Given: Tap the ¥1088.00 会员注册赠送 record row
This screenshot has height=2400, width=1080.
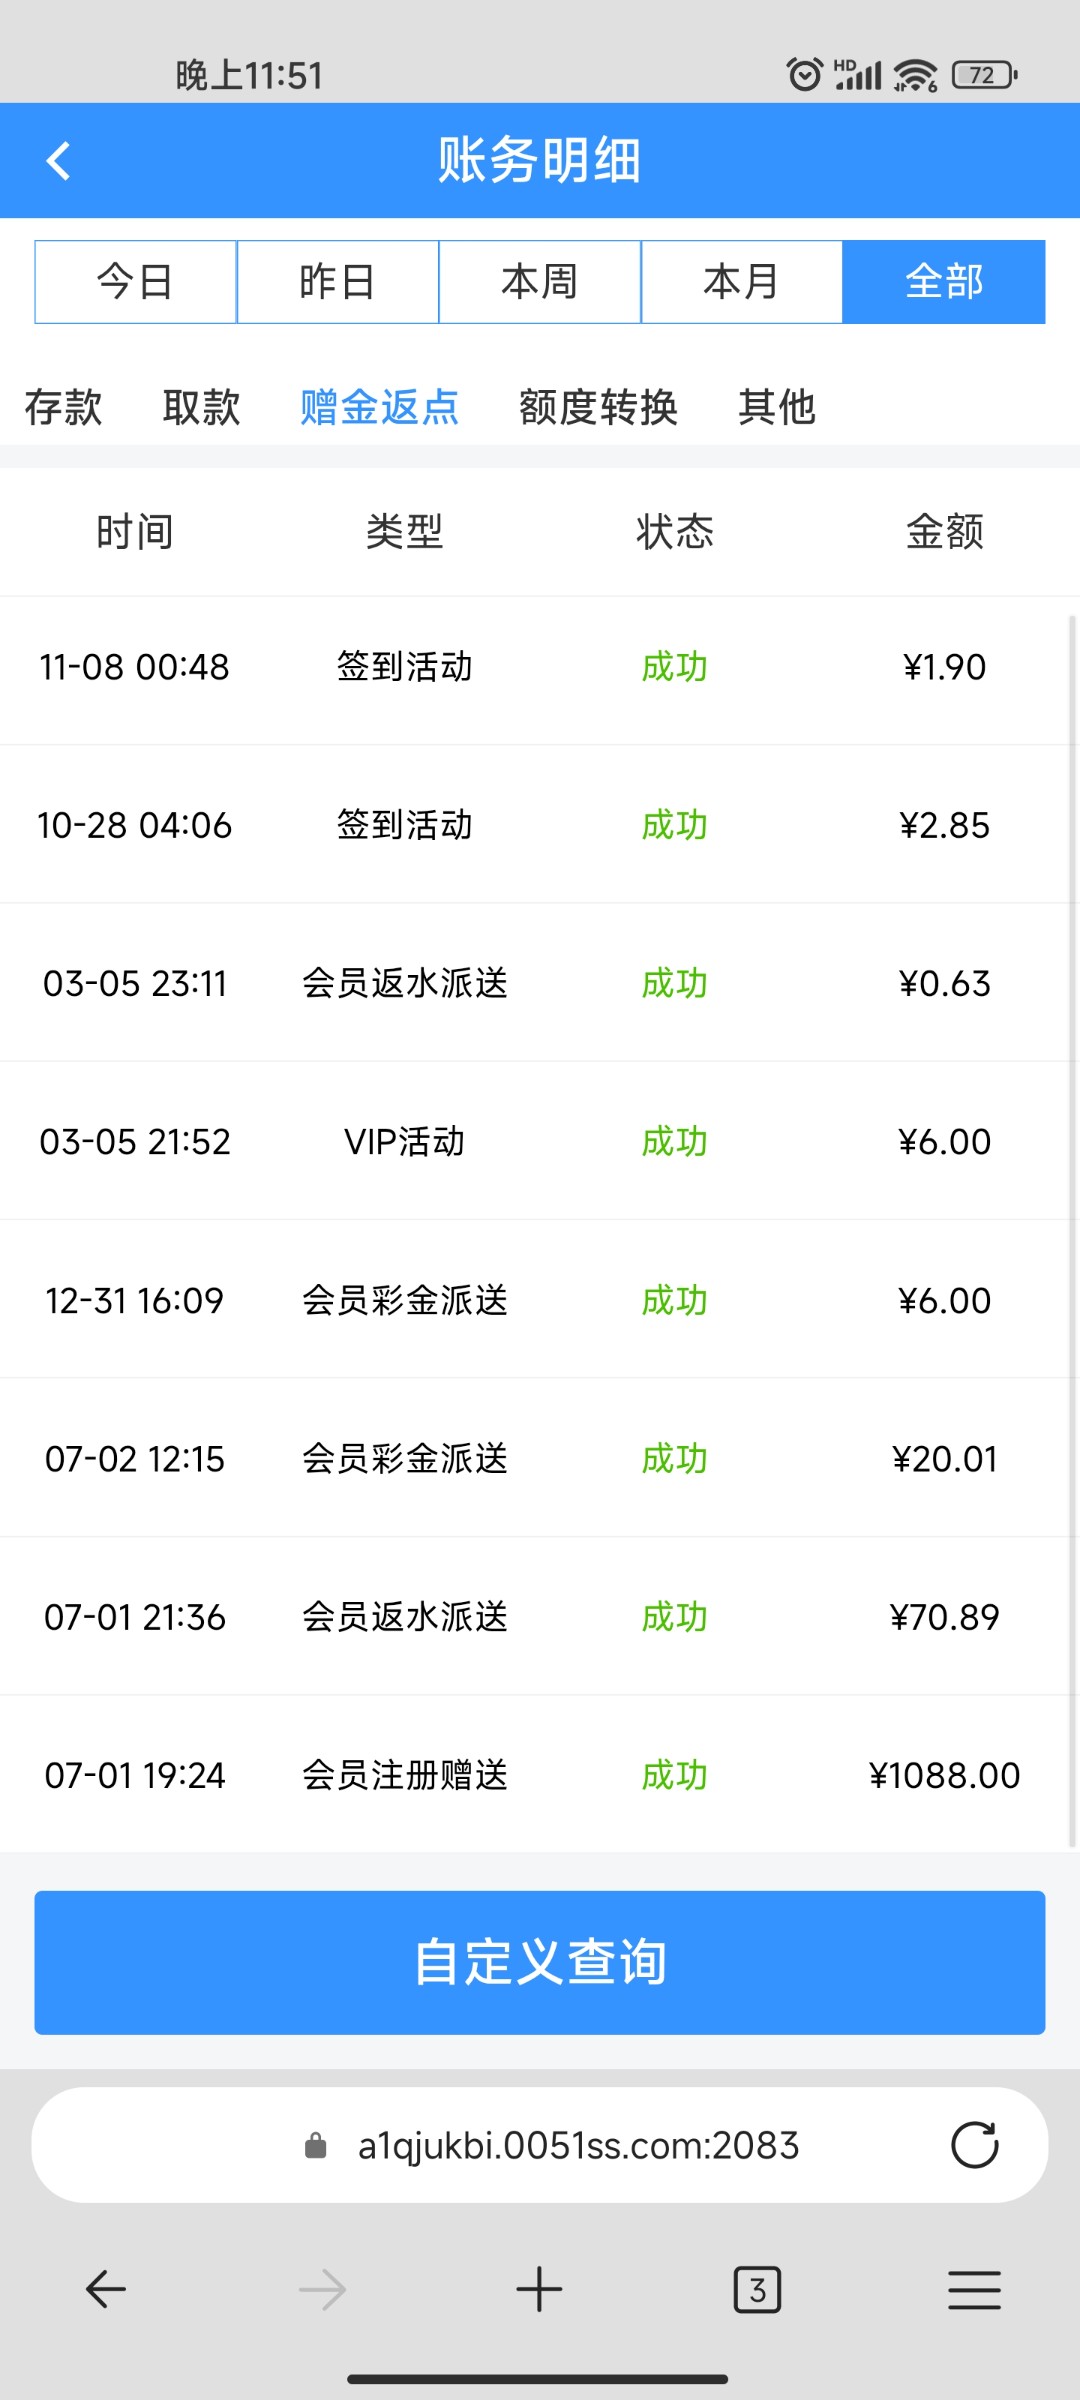Looking at the screenshot, I should pyautogui.click(x=540, y=1776).
